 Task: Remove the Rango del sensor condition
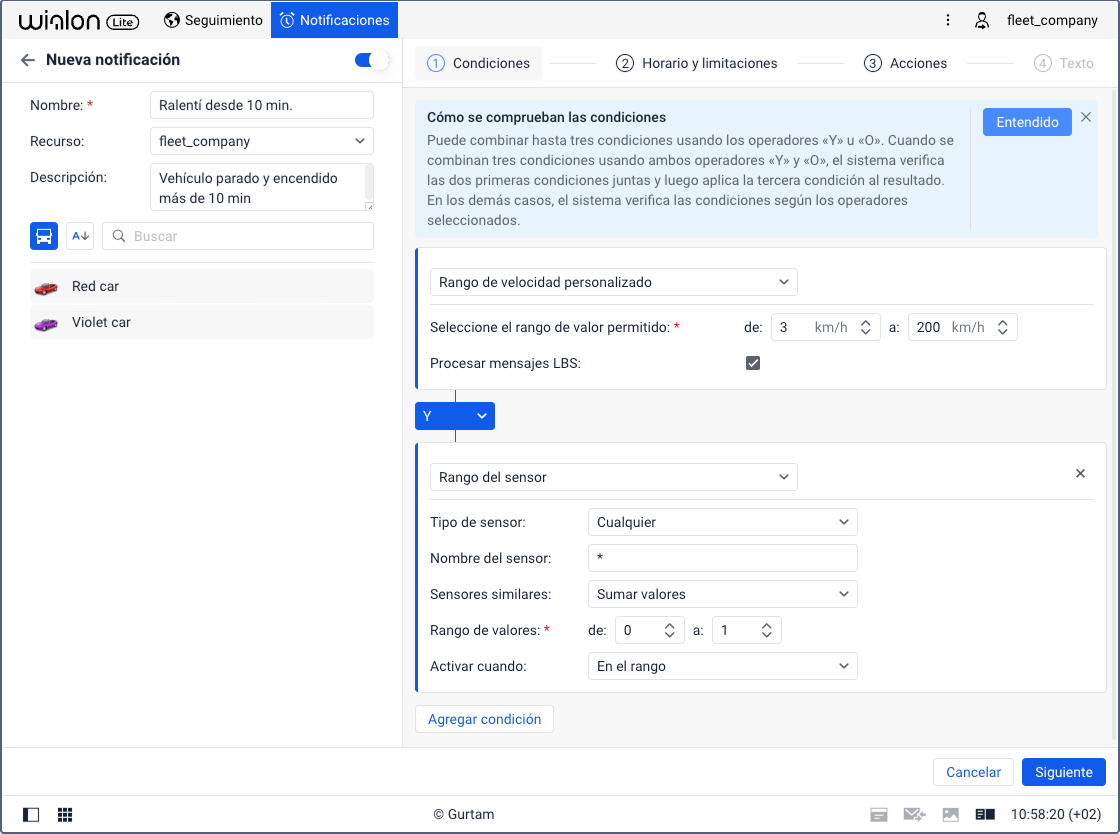click(x=1080, y=474)
